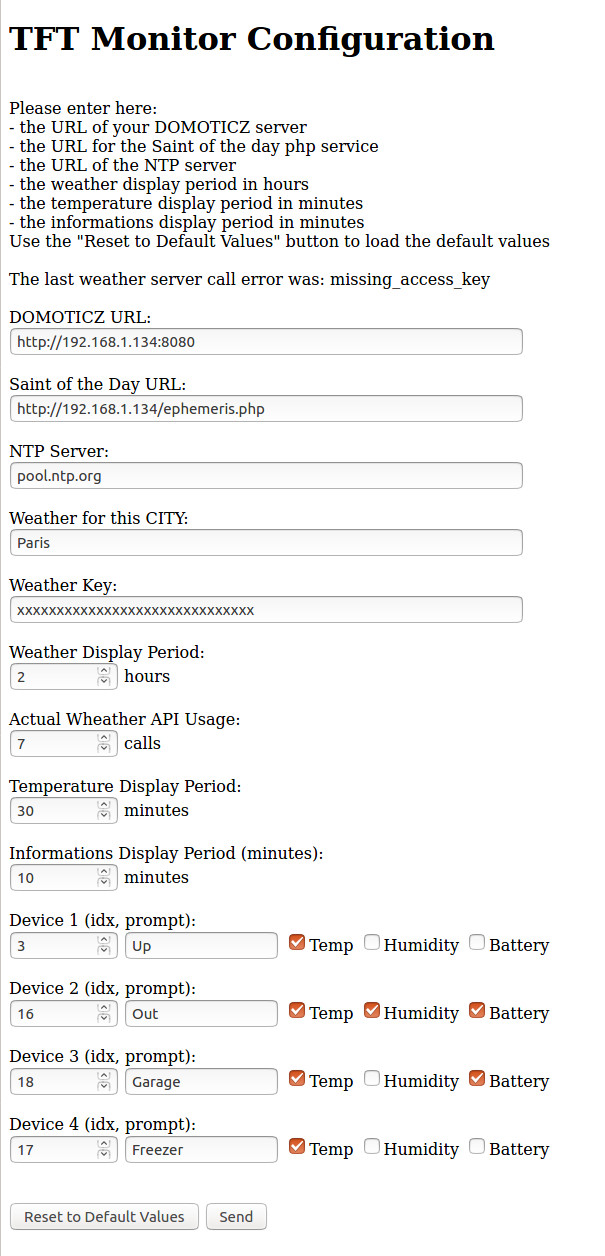Enable Humidity for Device 1
Image resolution: width=605 pixels, height=1256 pixels.
372,942
